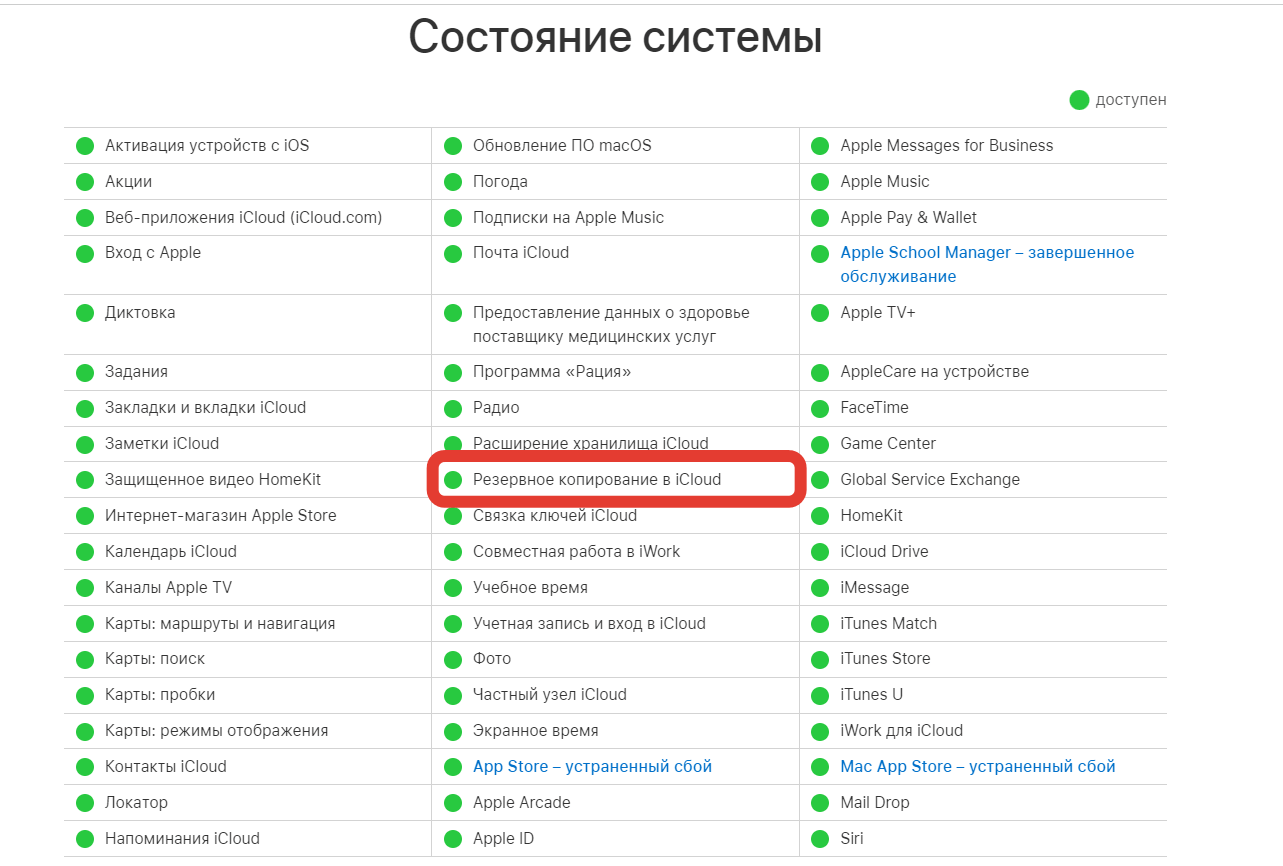Viewport: 1283px width, 866px height.
Task: Click the status indicator for Siri
Action: [821, 838]
